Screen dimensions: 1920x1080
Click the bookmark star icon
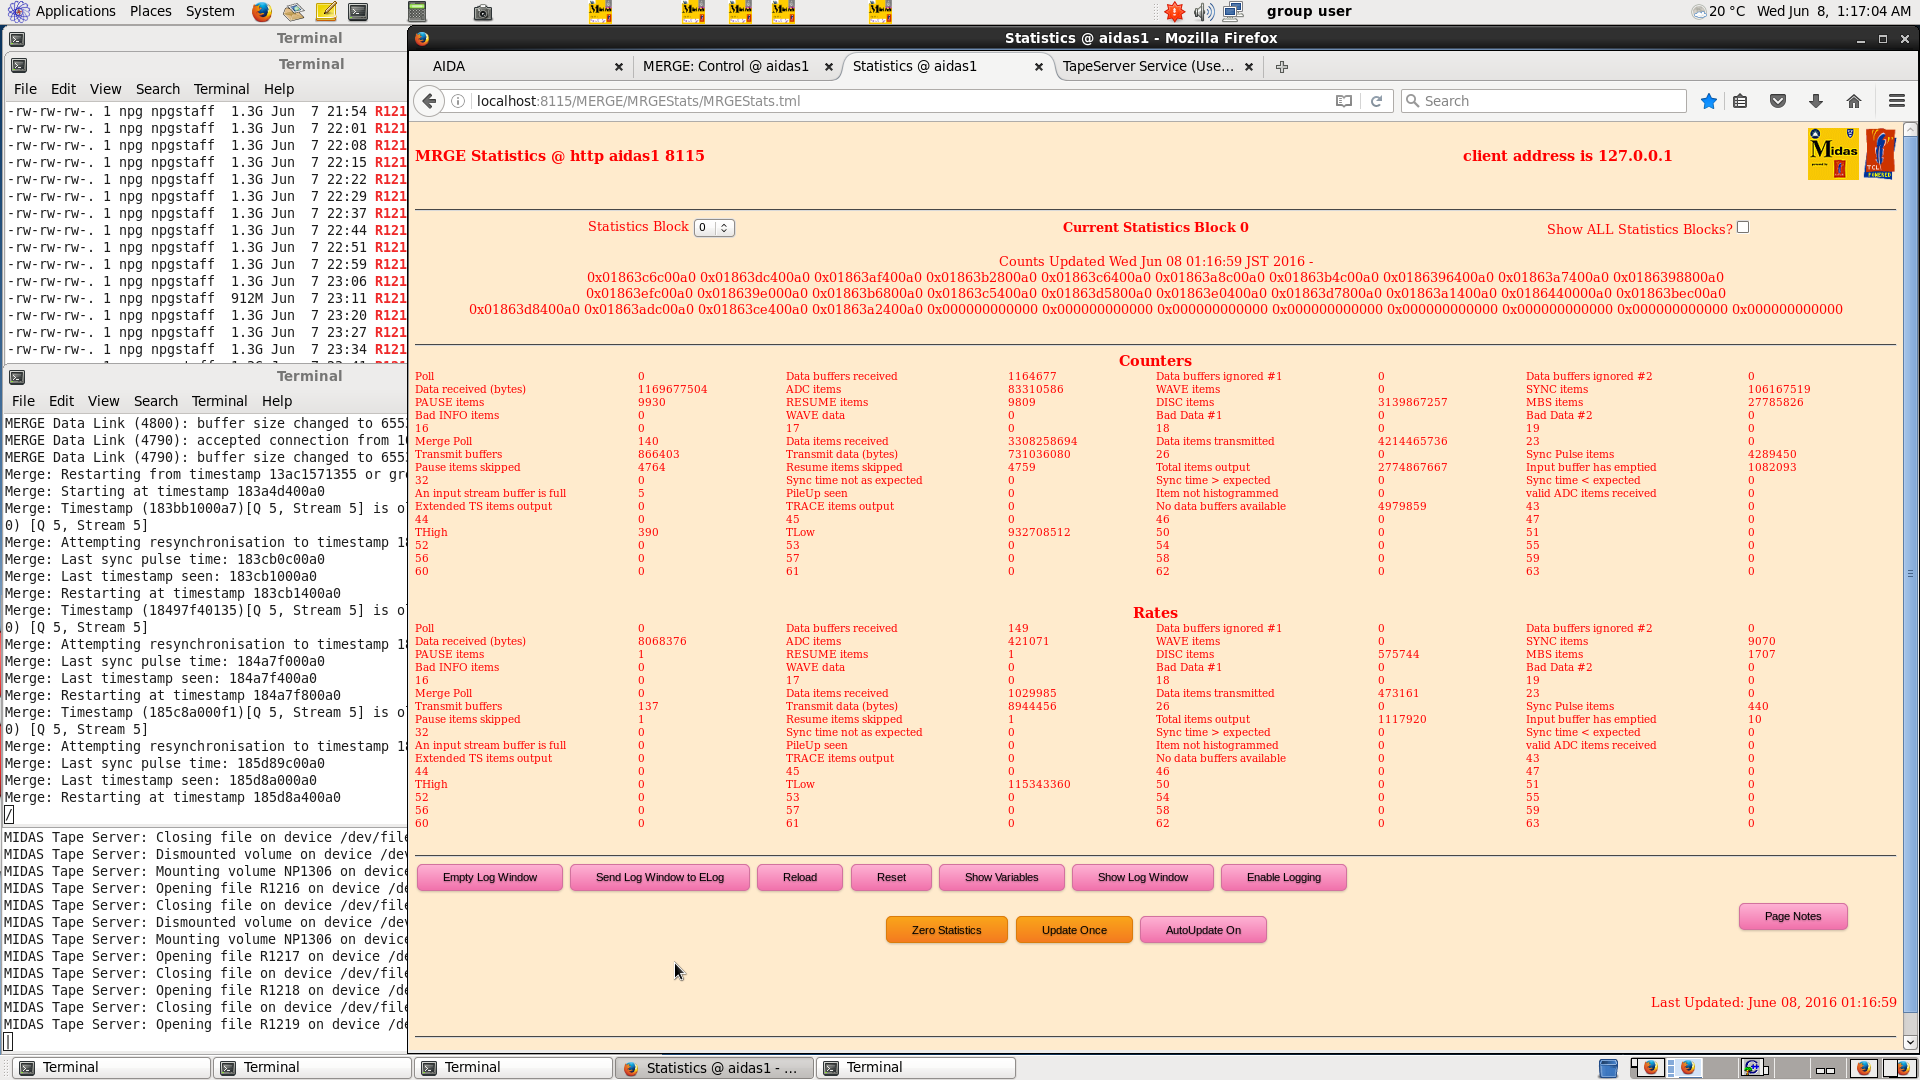tap(1709, 101)
